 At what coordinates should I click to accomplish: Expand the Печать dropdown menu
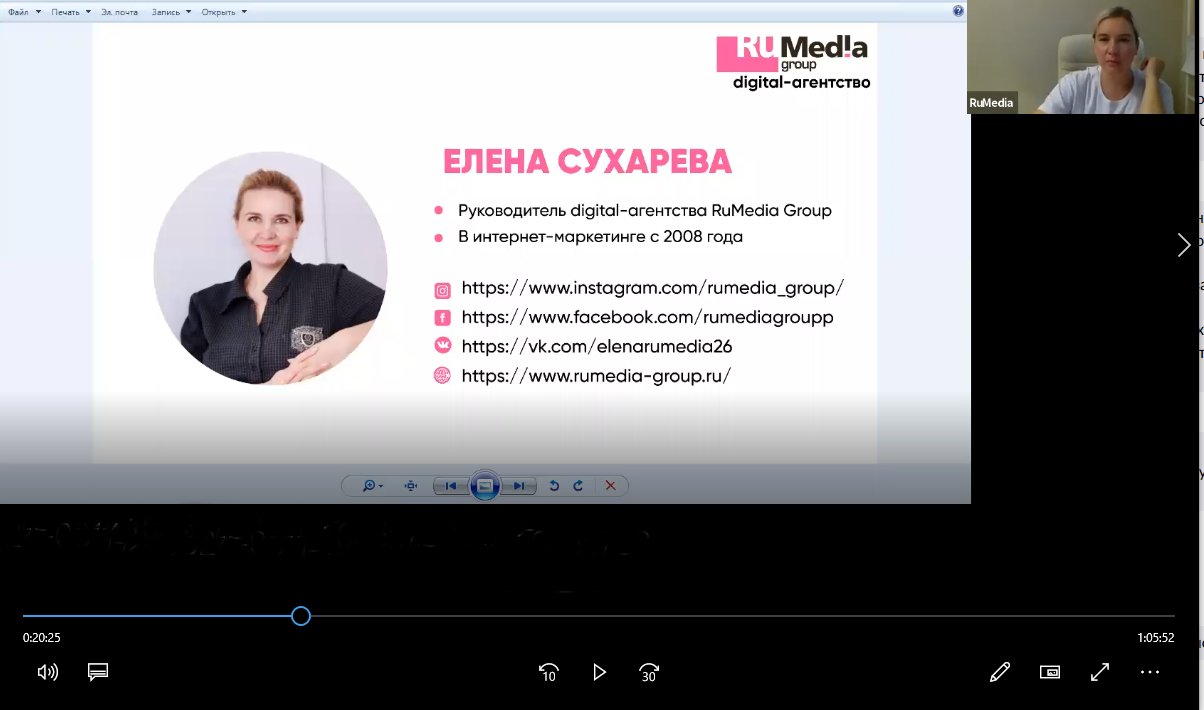(x=72, y=12)
